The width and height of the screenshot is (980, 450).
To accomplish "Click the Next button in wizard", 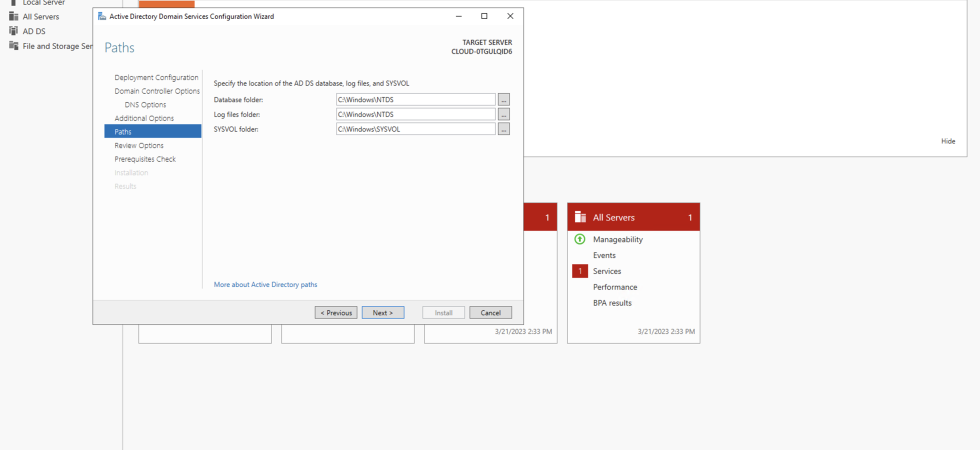I will (x=383, y=312).
